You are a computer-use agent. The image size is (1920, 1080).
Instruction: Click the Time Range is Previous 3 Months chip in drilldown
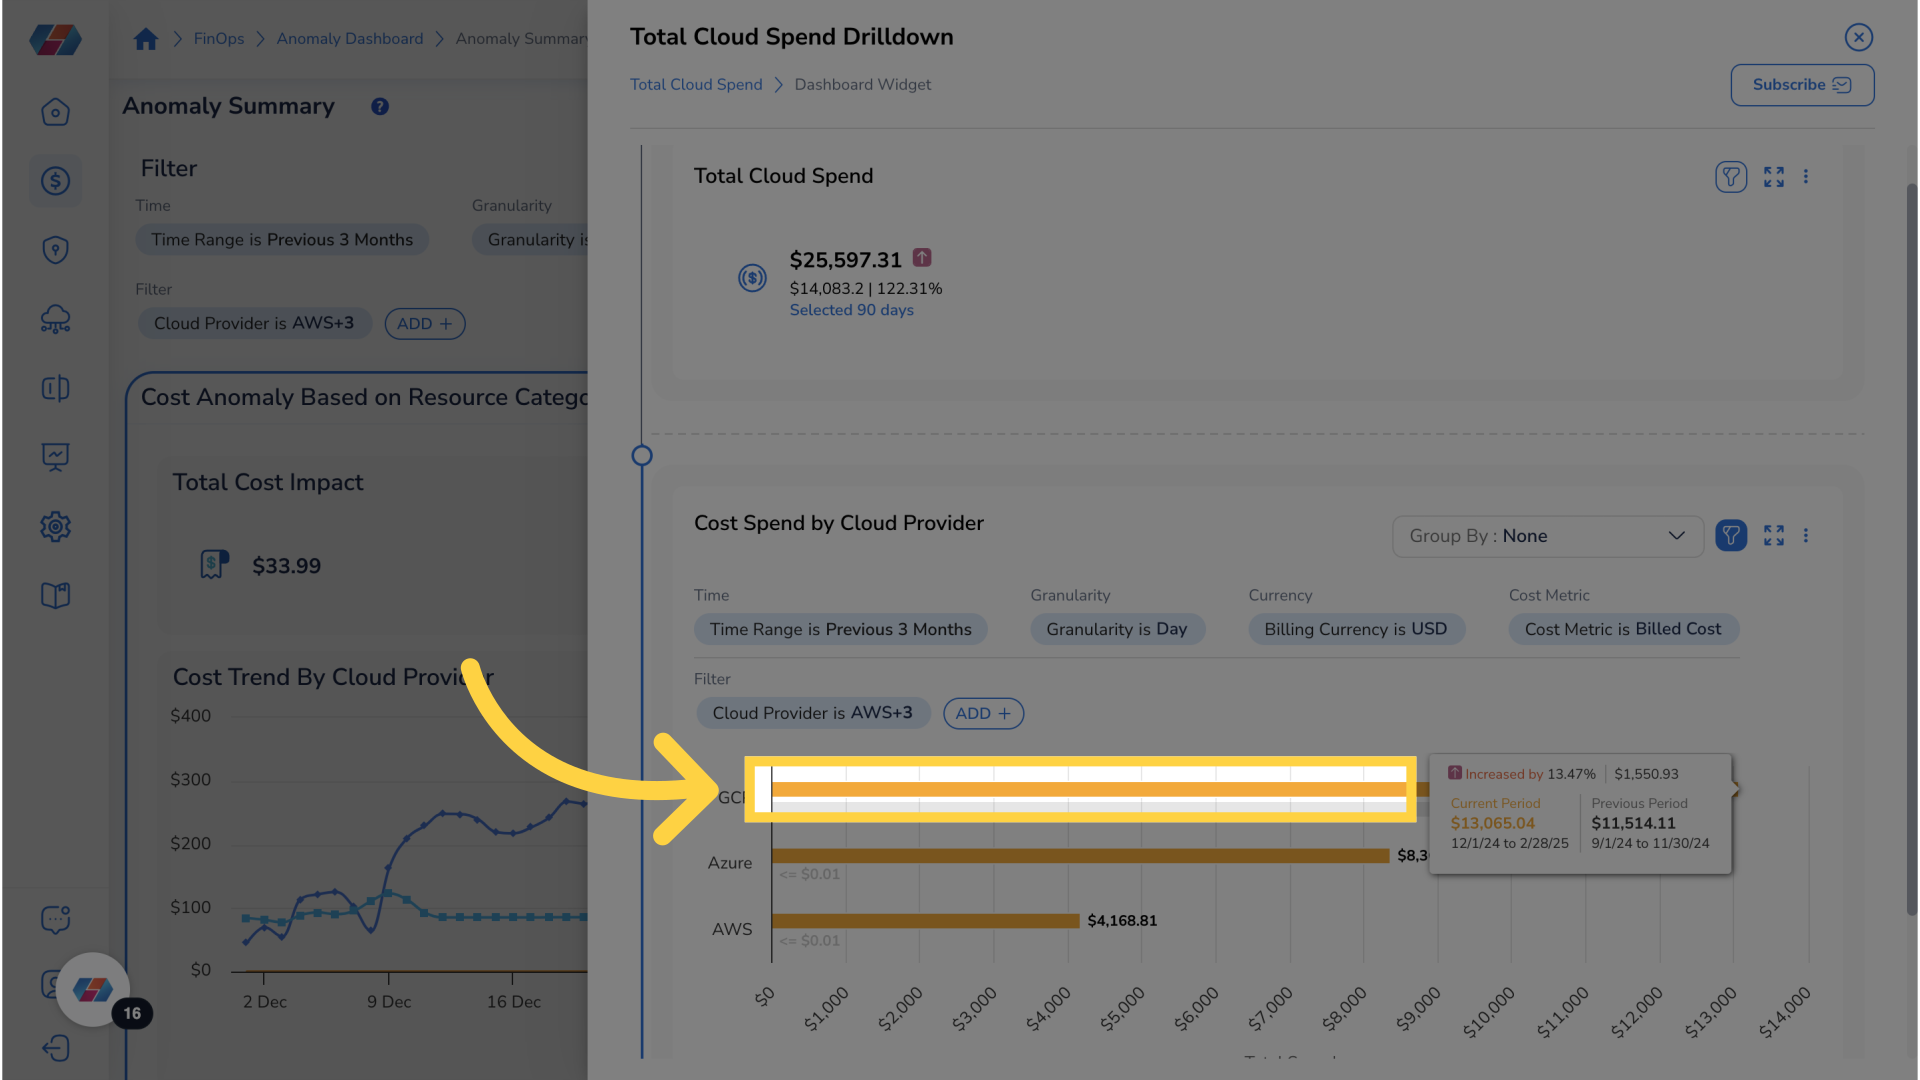coord(841,629)
